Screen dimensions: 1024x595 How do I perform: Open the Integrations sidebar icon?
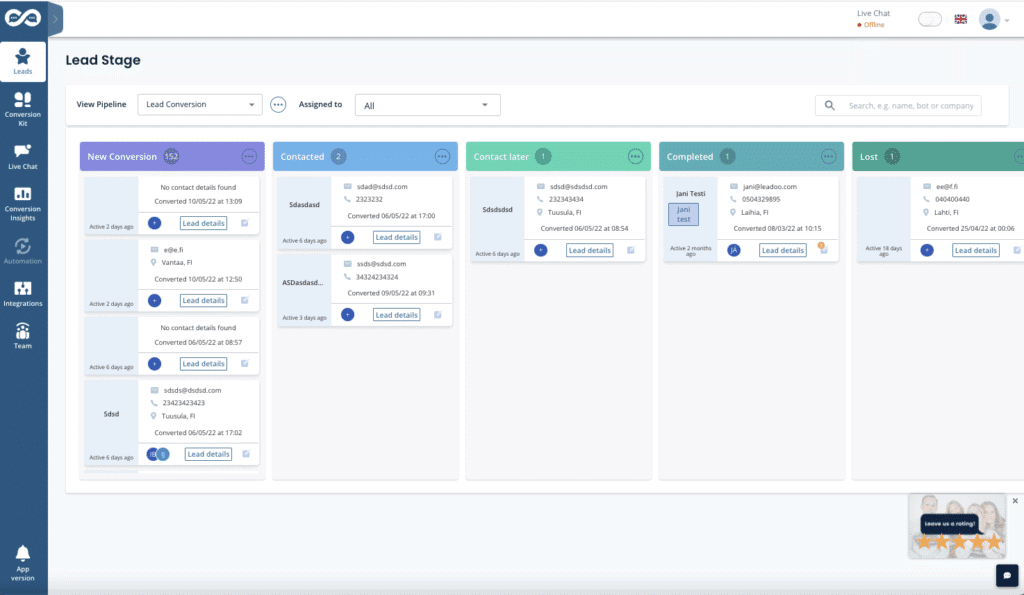pyautogui.click(x=23, y=293)
